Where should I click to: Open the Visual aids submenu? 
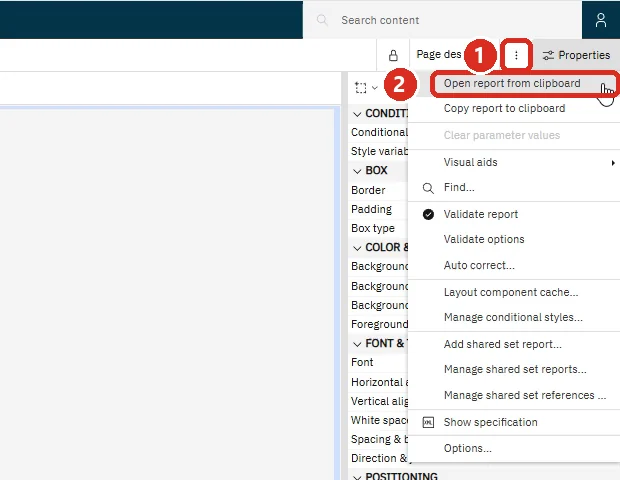coord(514,162)
